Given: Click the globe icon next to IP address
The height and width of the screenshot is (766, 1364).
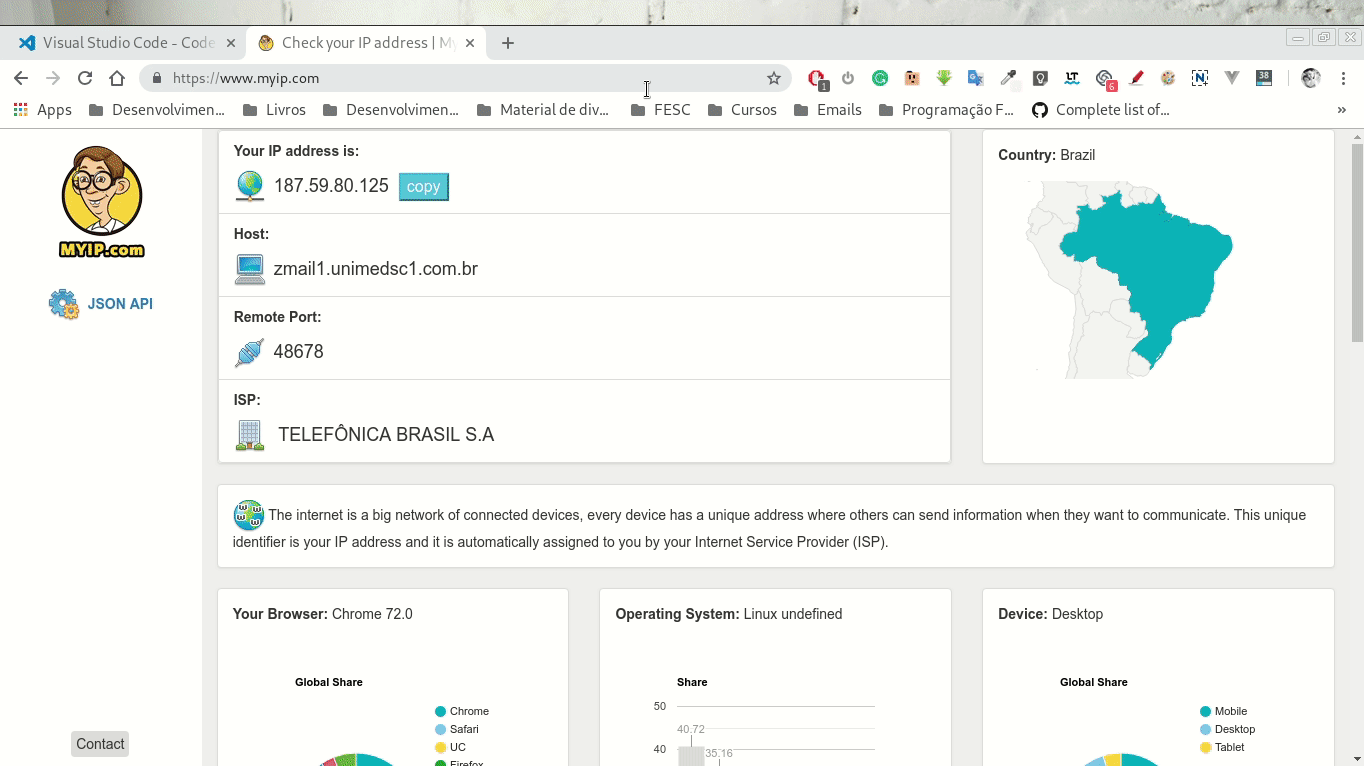Looking at the screenshot, I should [x=249, y=186].
